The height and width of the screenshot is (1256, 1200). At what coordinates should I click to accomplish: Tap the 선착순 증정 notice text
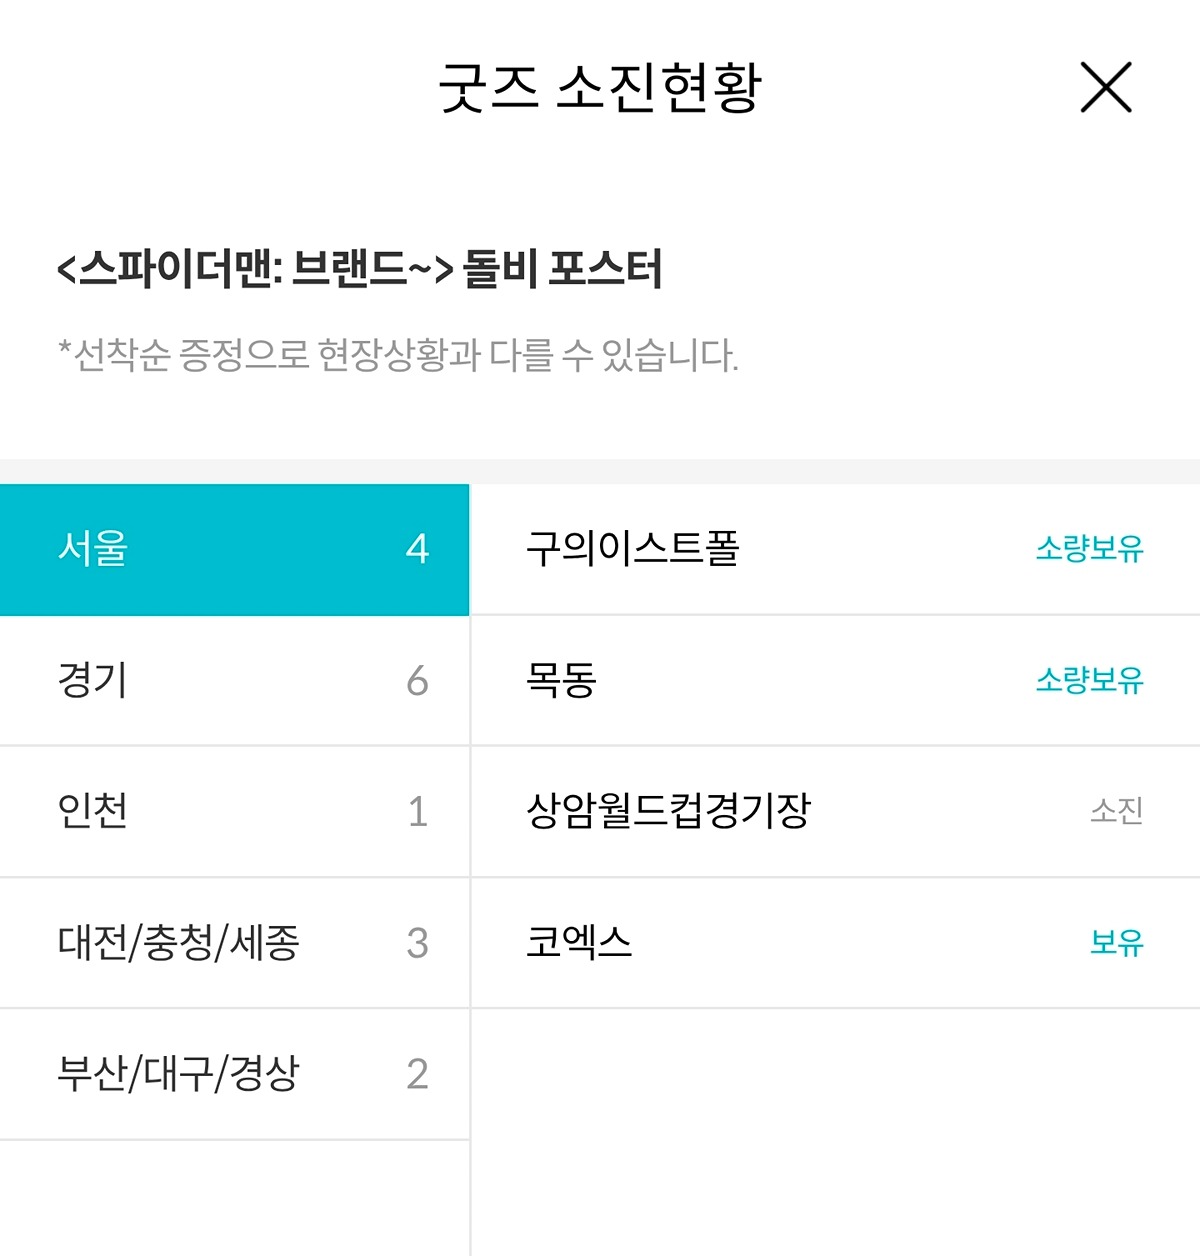pos(398,355)
